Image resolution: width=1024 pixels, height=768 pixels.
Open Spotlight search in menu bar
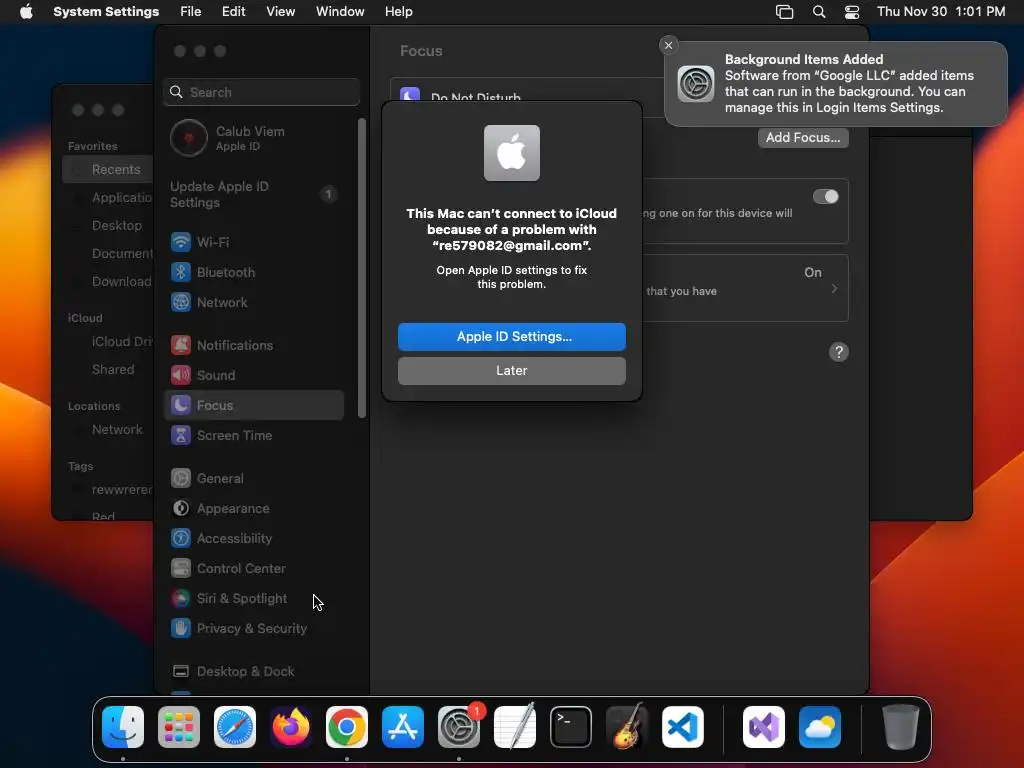819,12
